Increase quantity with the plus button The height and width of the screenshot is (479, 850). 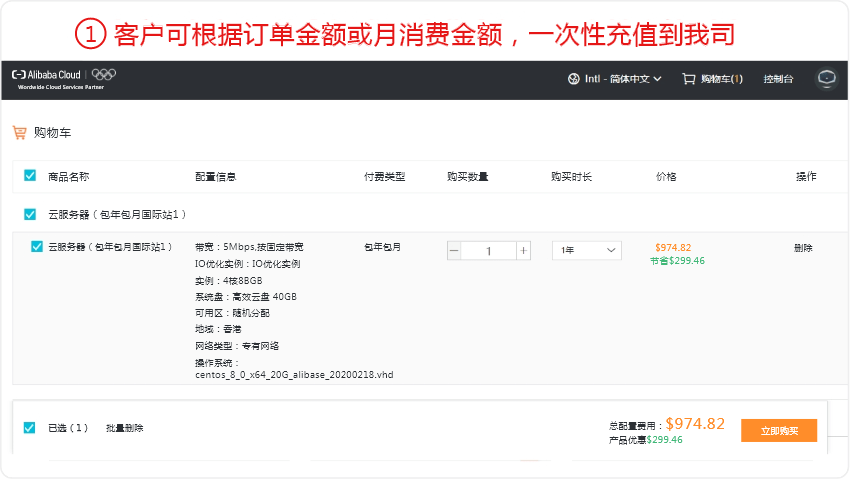[x=522, y=250]
